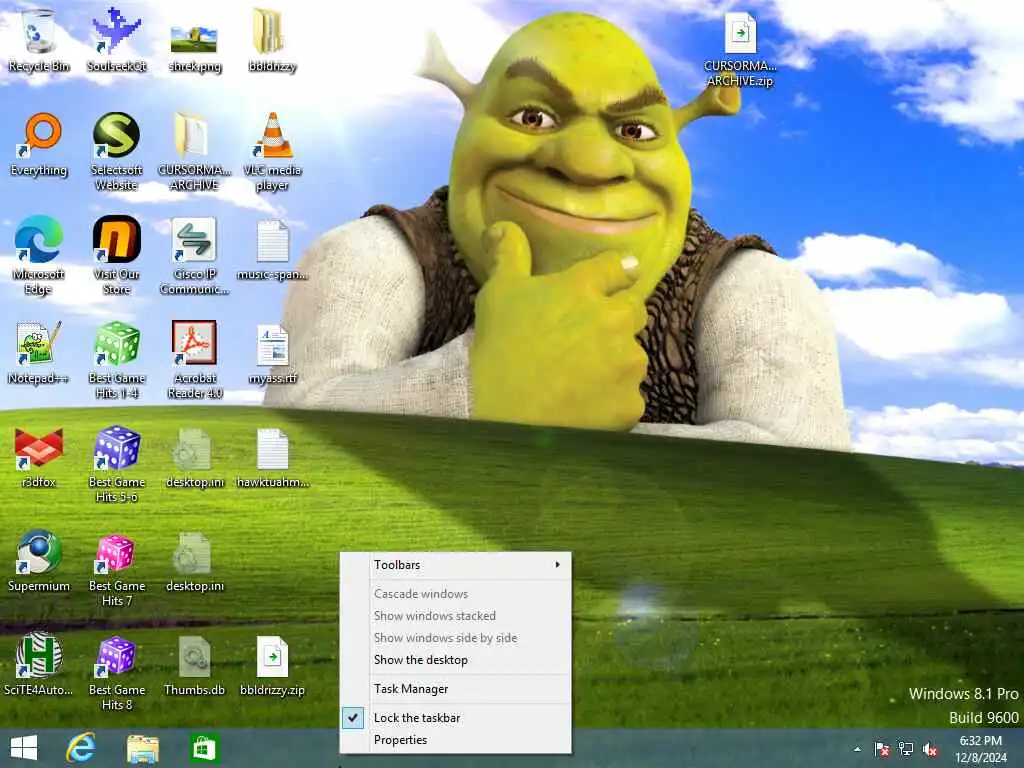The width and height of the screenshot is (1024, 768).
Task: Open the Windows Store taskbar icon
Action: [x=203, y=748]
